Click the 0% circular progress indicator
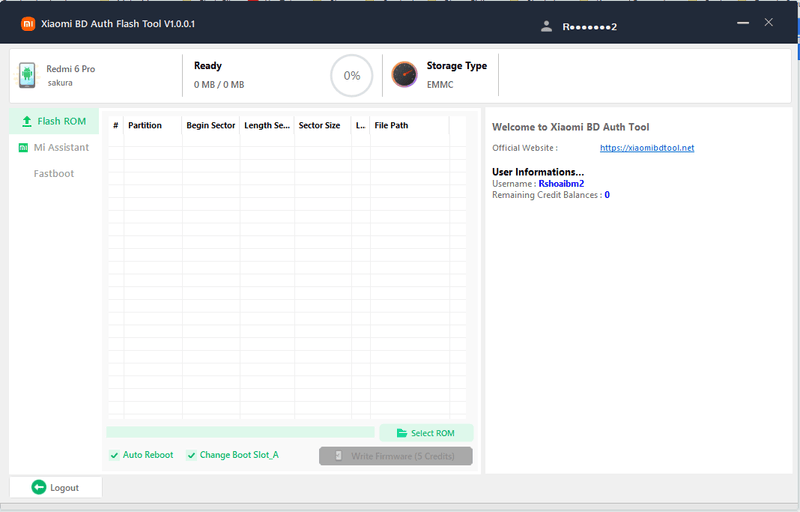The image size is (800, 512). (352, 75)
